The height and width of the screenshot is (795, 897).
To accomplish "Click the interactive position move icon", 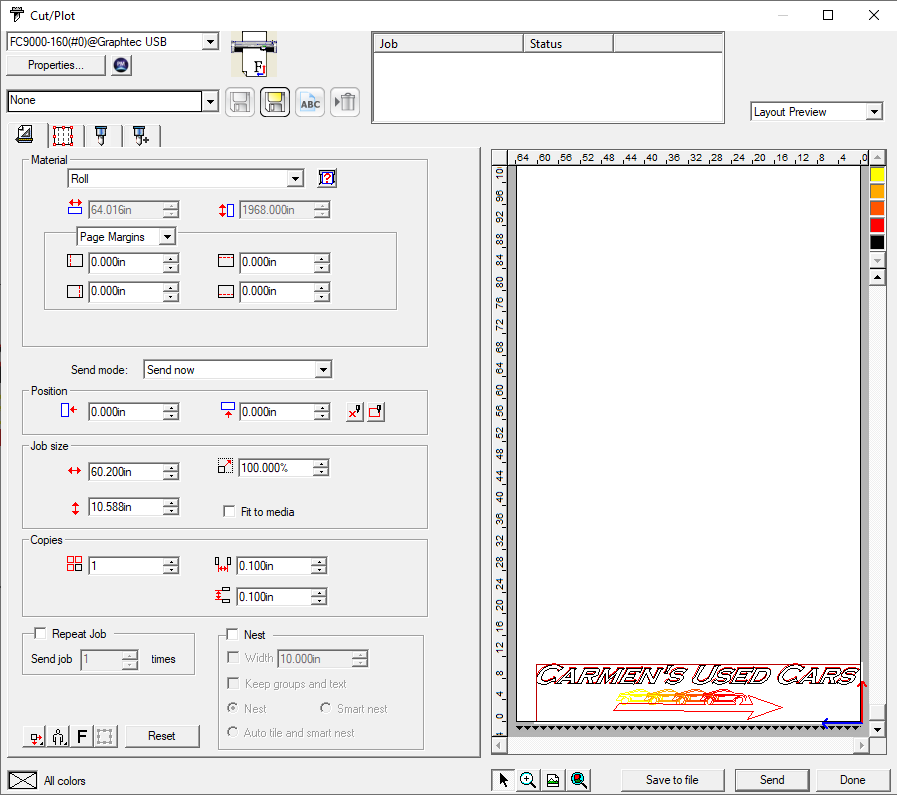I will click(x=353, y=411).
